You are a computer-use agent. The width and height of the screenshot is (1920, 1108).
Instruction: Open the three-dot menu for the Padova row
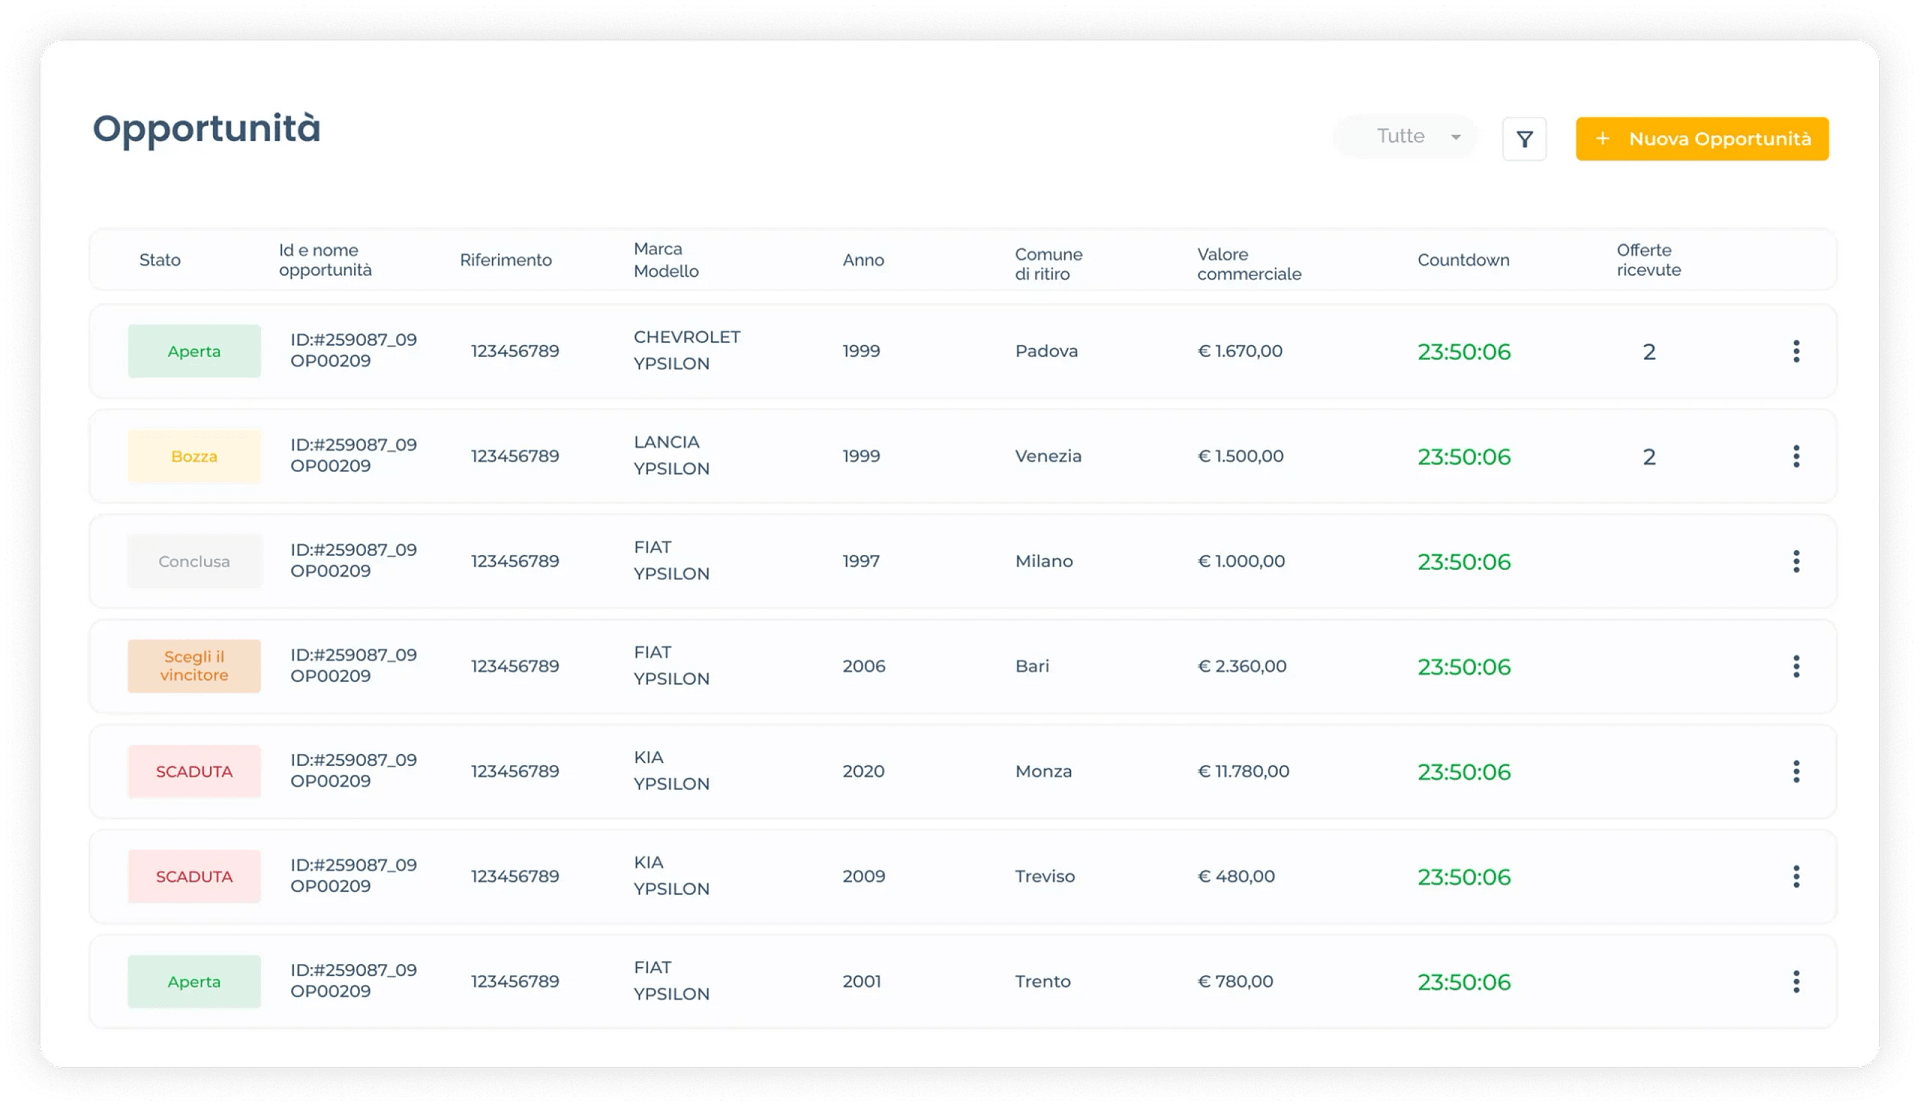pyautogui.click(x=1796, y=351)
